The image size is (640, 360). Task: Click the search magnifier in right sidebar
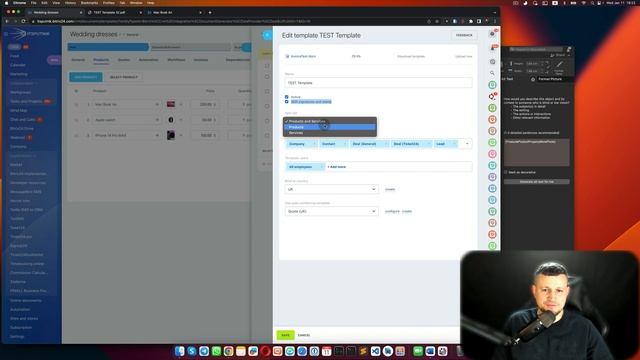coord(492,73)
